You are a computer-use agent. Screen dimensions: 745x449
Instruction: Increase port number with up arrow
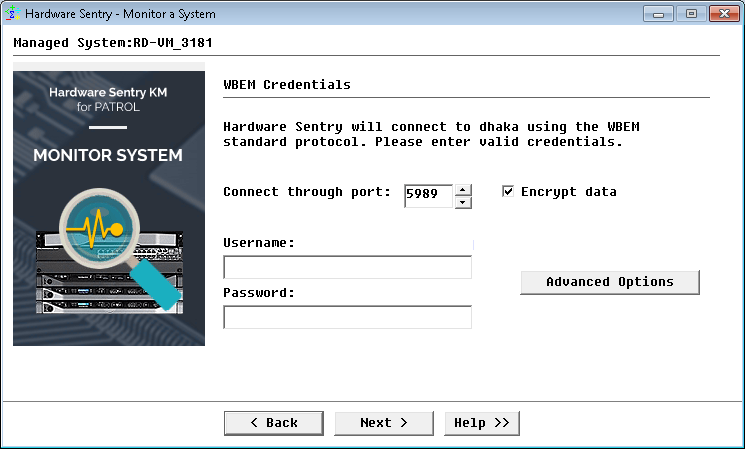point(463,190)
